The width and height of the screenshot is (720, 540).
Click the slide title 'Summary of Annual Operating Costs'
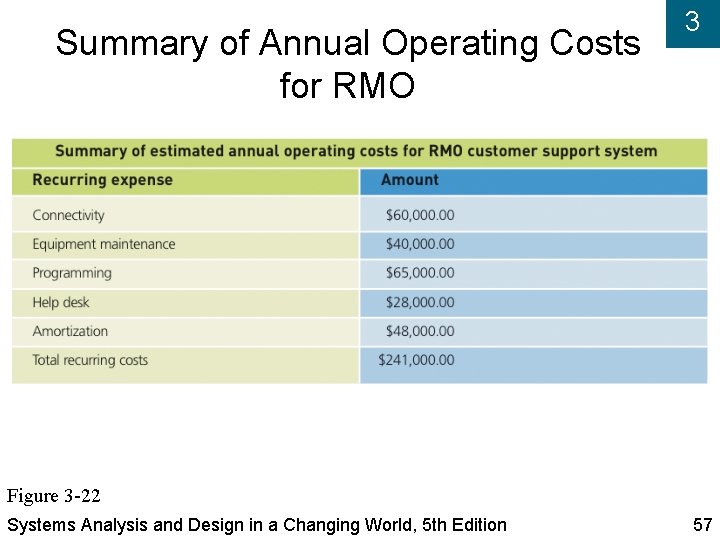pyautogui.click(x=348, y=43)
